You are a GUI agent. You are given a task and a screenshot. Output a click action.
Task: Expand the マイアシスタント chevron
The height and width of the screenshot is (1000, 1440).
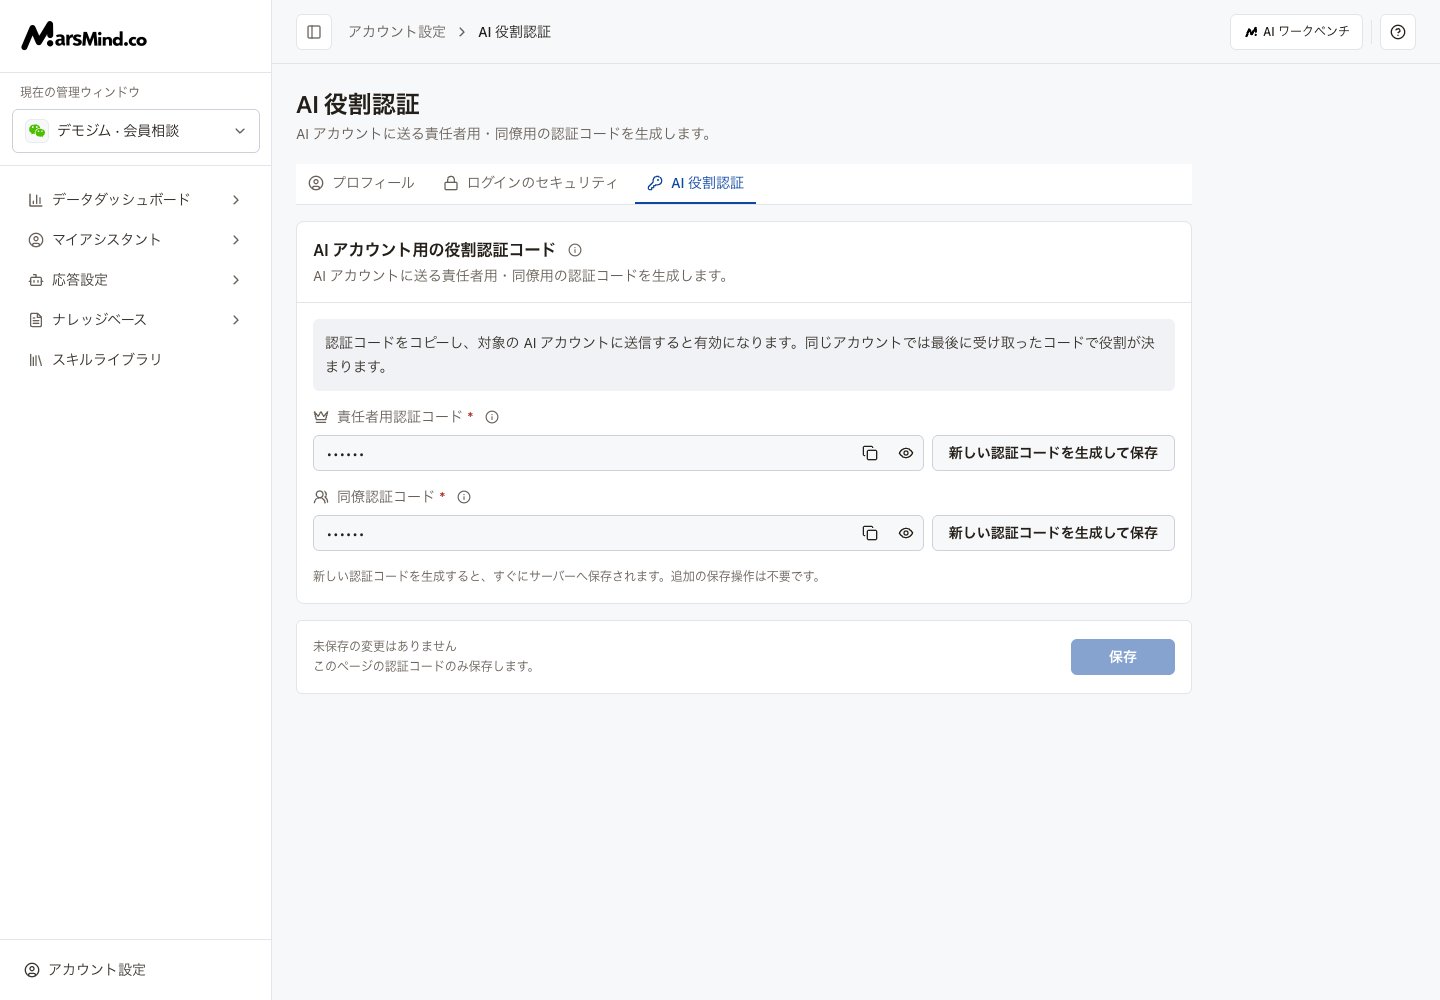(x=236, y=240)
